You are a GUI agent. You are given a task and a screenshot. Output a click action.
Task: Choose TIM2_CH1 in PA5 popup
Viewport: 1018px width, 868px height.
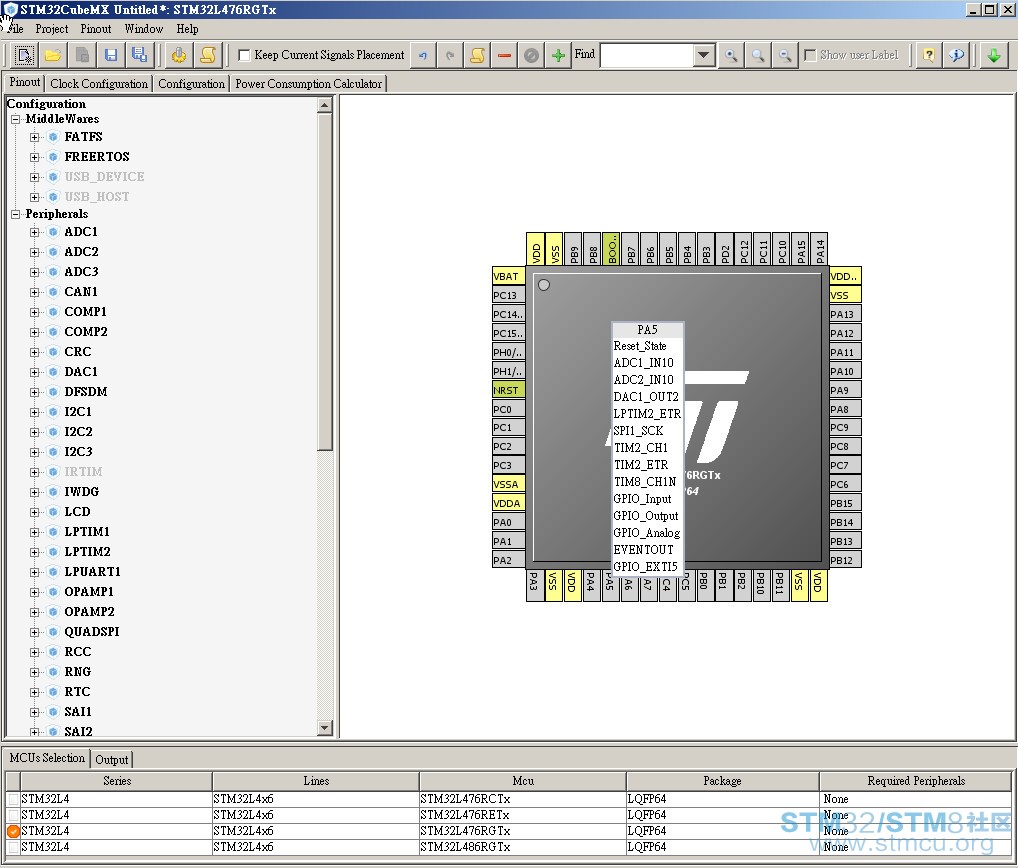pos(647,447)
